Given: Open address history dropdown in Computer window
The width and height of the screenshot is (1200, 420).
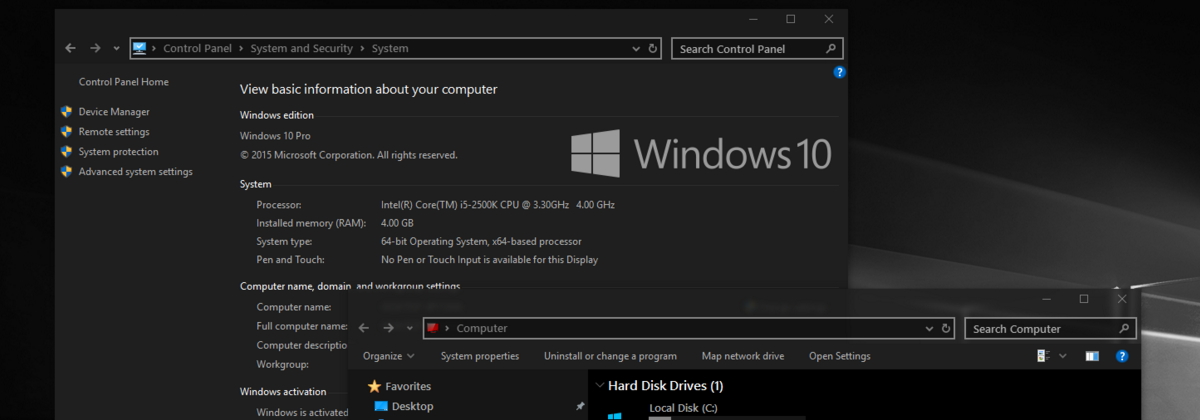Looking at the screenshot, I should (928, 328).
